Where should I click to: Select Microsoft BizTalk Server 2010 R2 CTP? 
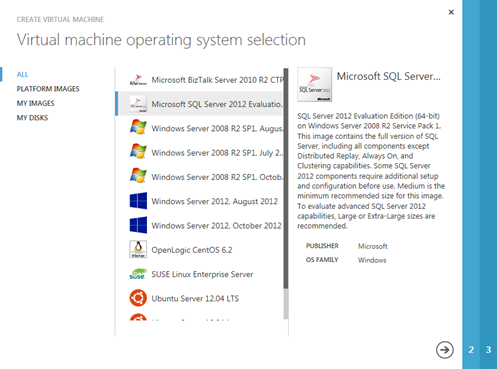(200, 80)
